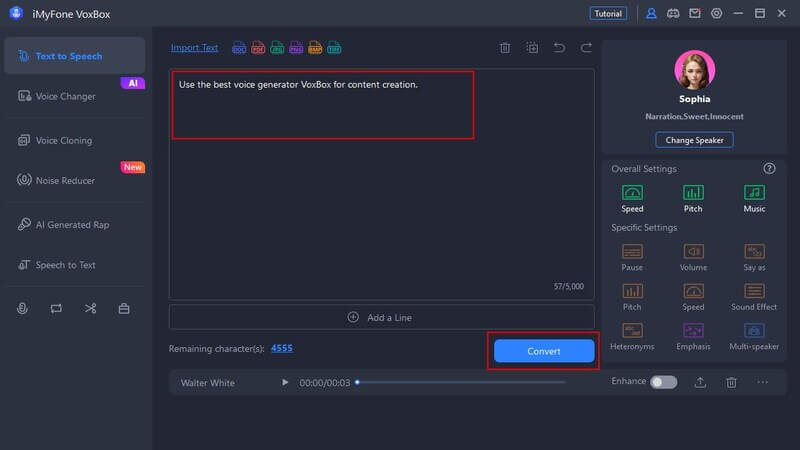Clear text with the trash icon above editor
Screen dimensions: 800x450
(505, 48)
